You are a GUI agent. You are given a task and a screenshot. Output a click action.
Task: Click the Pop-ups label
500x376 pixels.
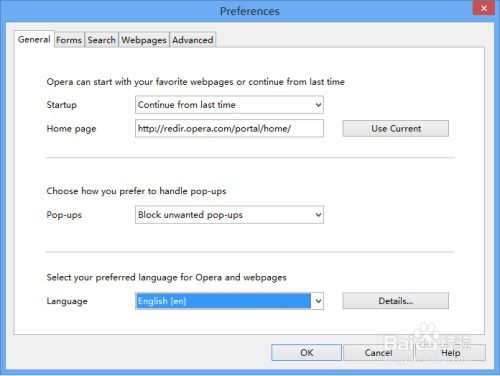tap(64, 215)
